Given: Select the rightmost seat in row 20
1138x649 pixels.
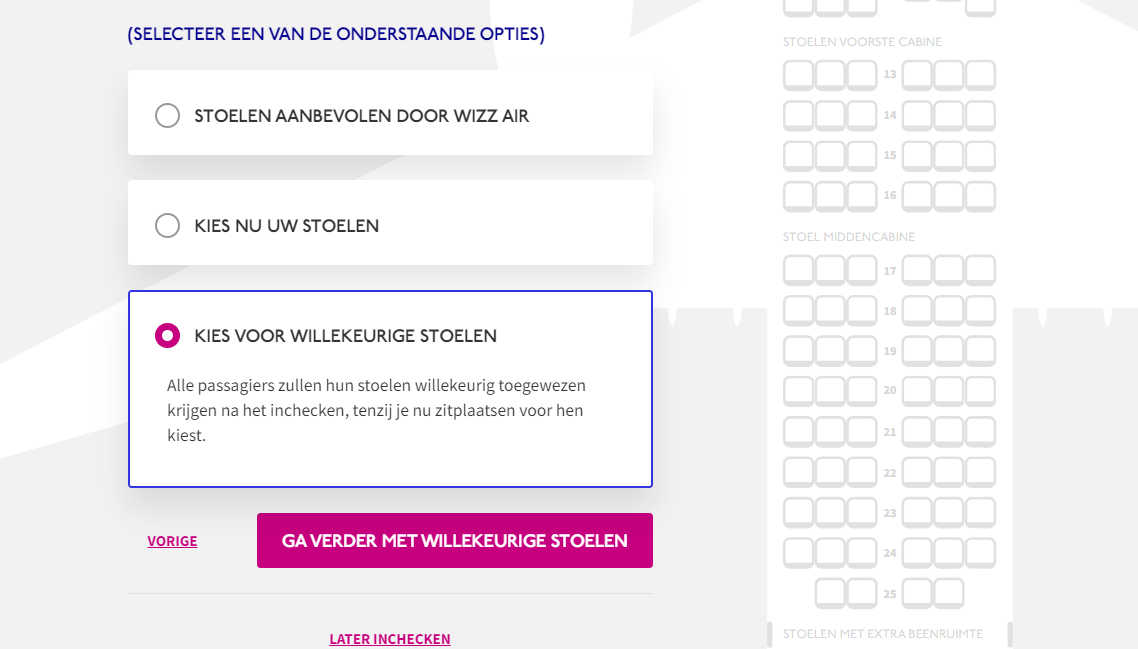Looking at the screenshot, I should [x=981, y=391].
